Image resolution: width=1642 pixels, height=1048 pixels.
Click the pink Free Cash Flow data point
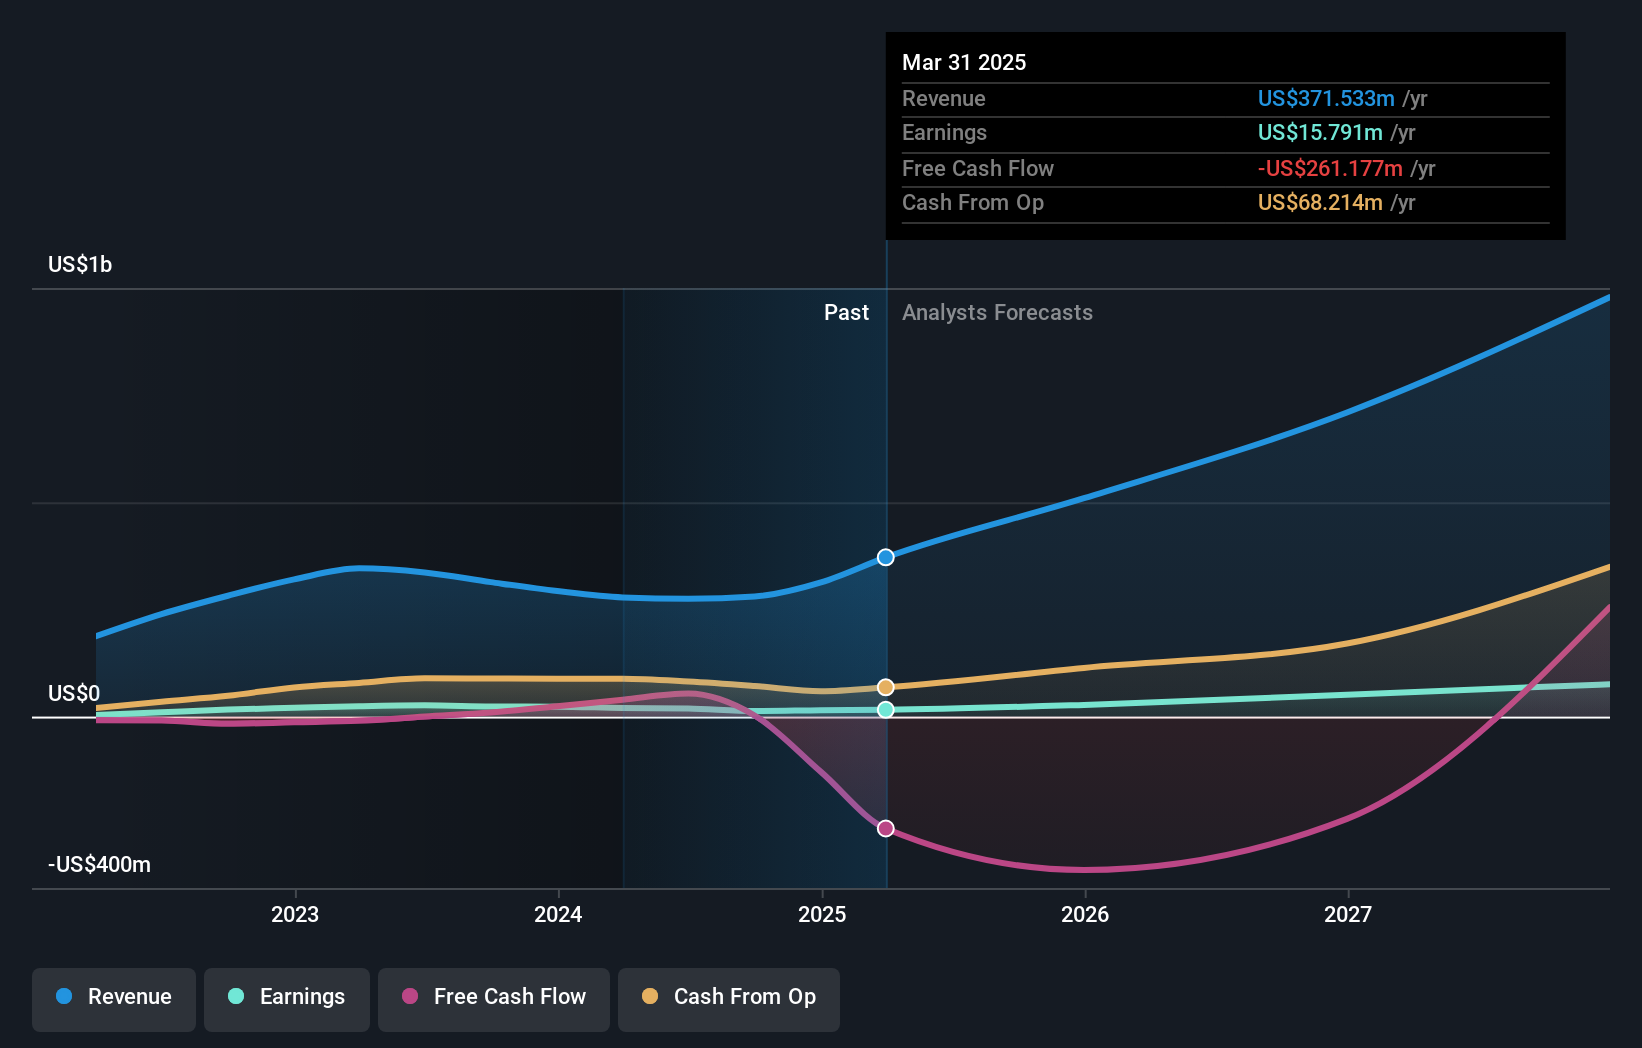pyautogui.click(x=886, y=828)
